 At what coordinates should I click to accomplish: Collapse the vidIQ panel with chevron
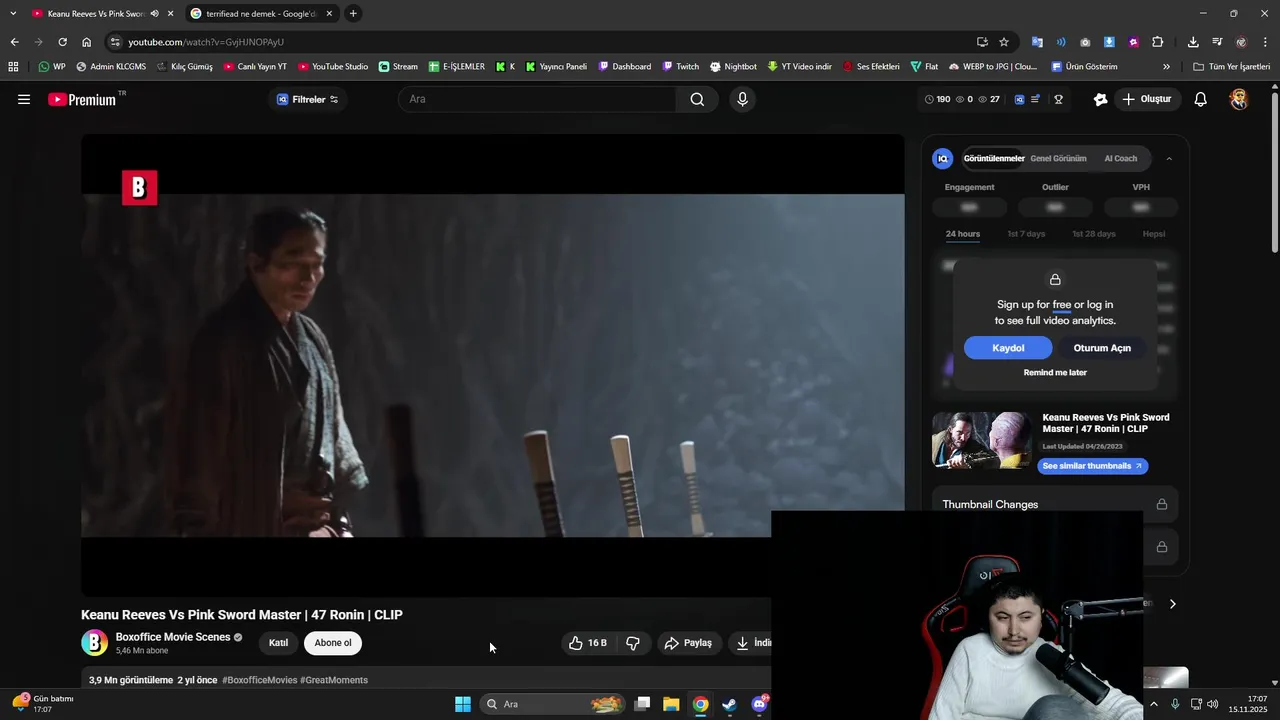point(1169,158)
